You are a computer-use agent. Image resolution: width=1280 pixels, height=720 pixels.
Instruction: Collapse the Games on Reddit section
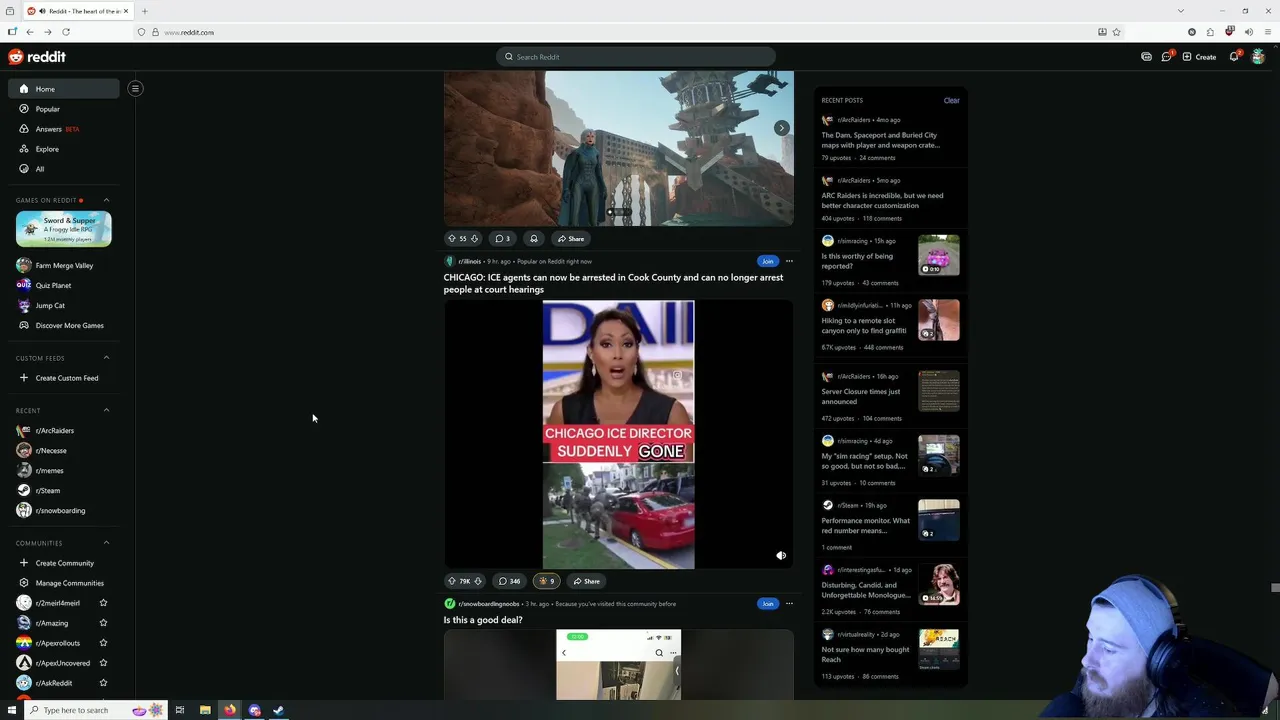(x=106, y=200)
